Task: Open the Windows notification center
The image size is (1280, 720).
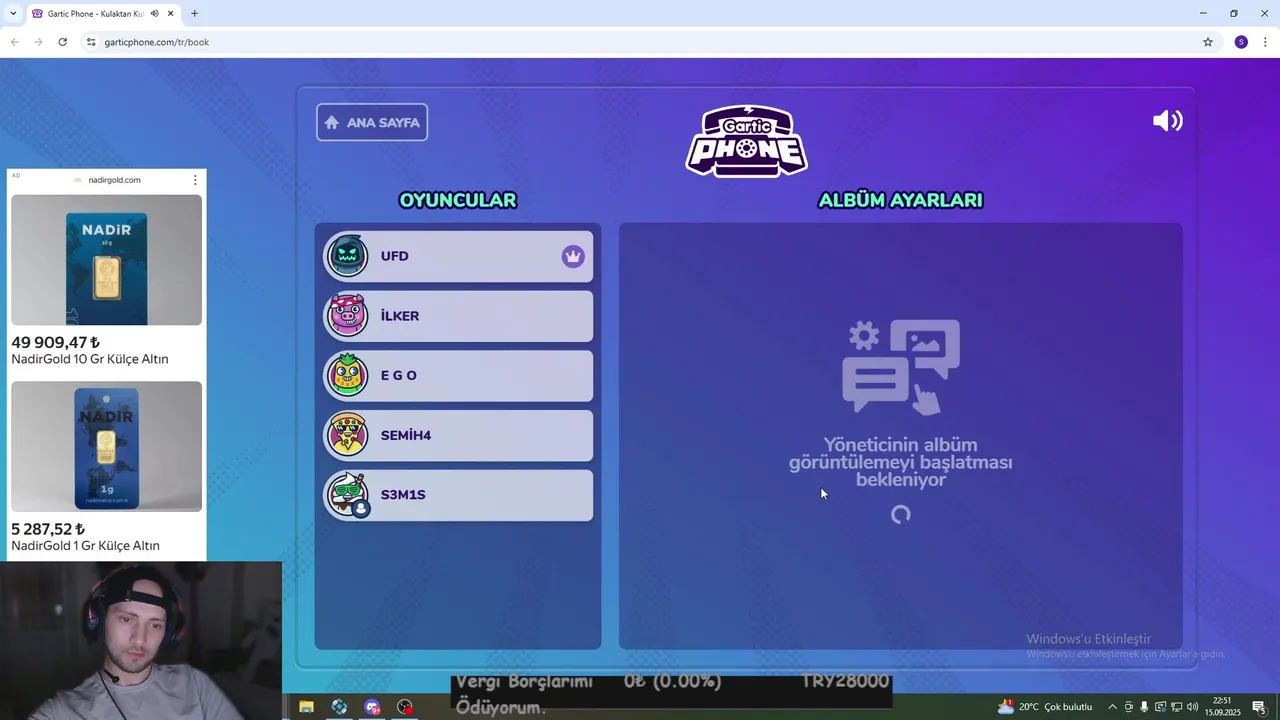Action: (x=1260, y=707)
